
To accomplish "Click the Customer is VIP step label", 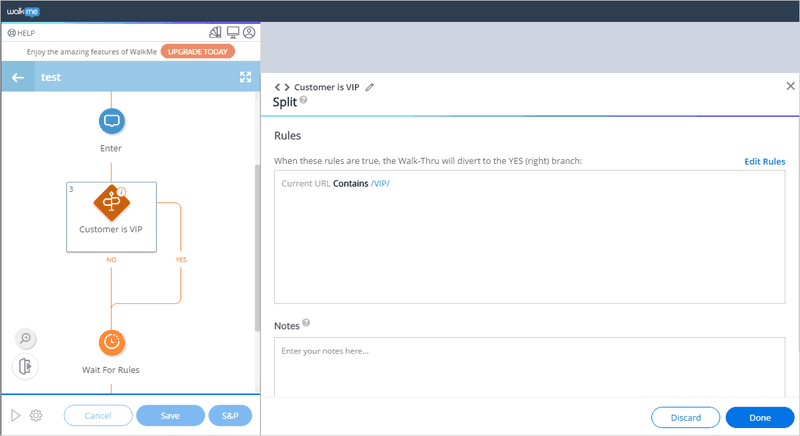I will click(x=111, y=229).
